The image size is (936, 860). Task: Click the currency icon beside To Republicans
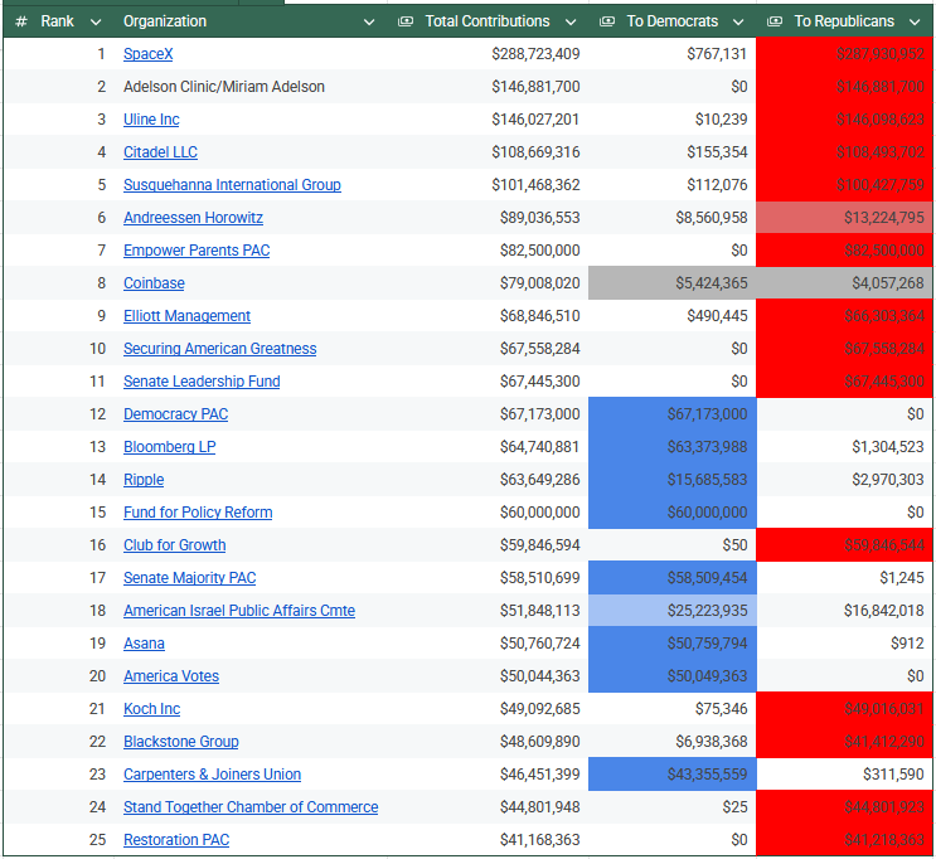(x=775, y=21)
